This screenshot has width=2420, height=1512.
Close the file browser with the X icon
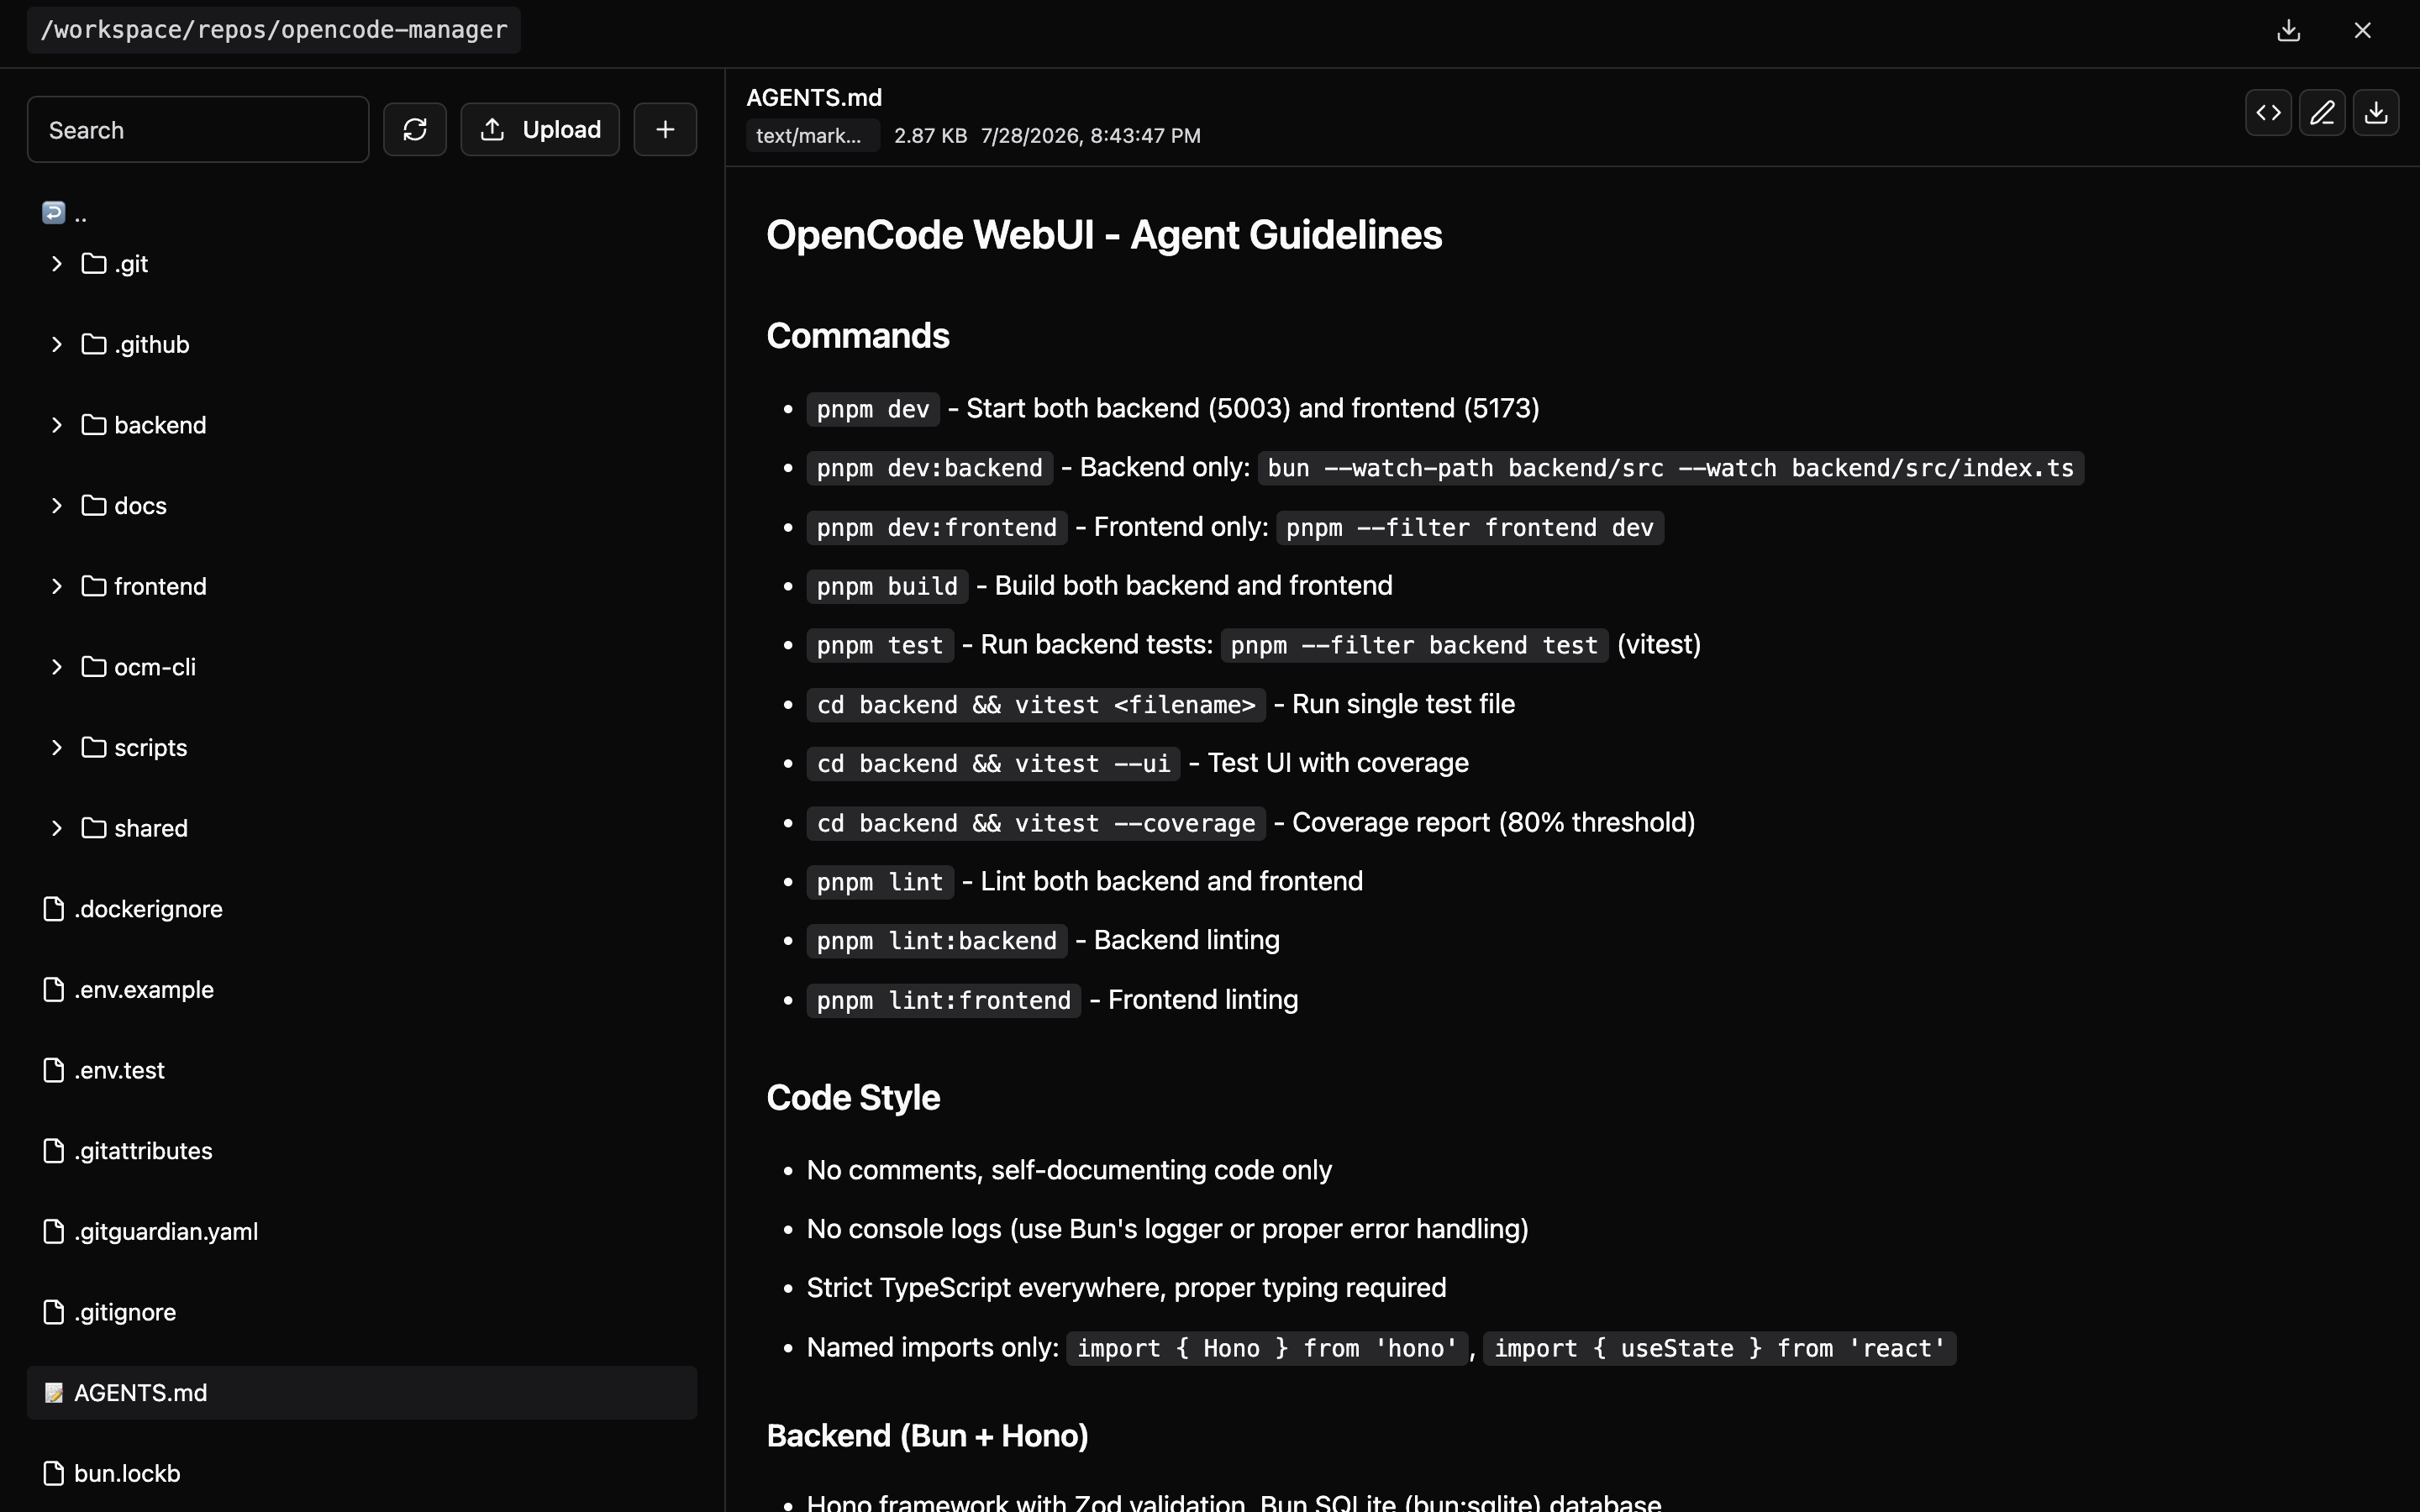pos(2363,30)
